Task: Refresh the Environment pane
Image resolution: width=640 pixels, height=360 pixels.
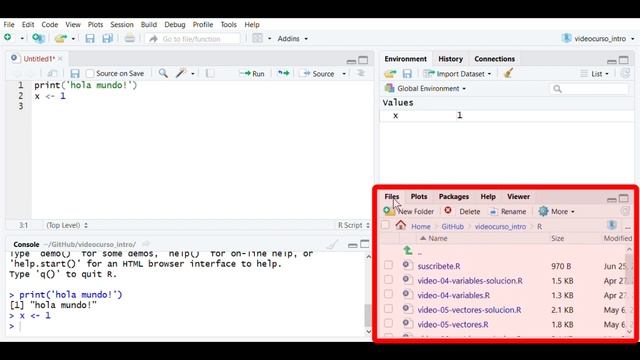Action: click(625, 73)
